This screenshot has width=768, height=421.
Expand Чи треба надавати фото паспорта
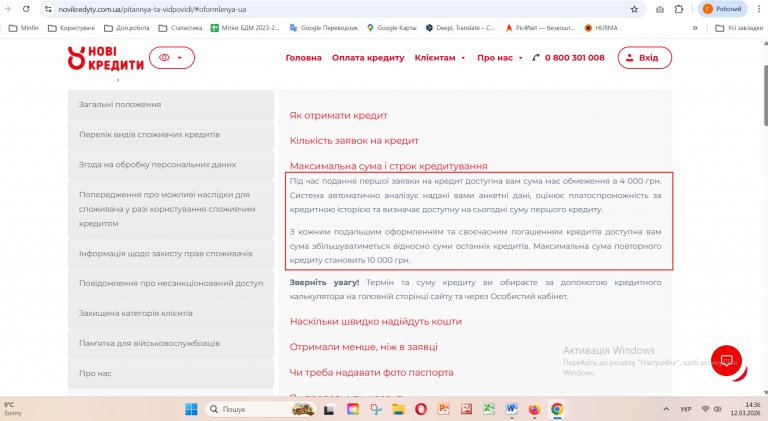pyautogui.click(x=371, y=373)
